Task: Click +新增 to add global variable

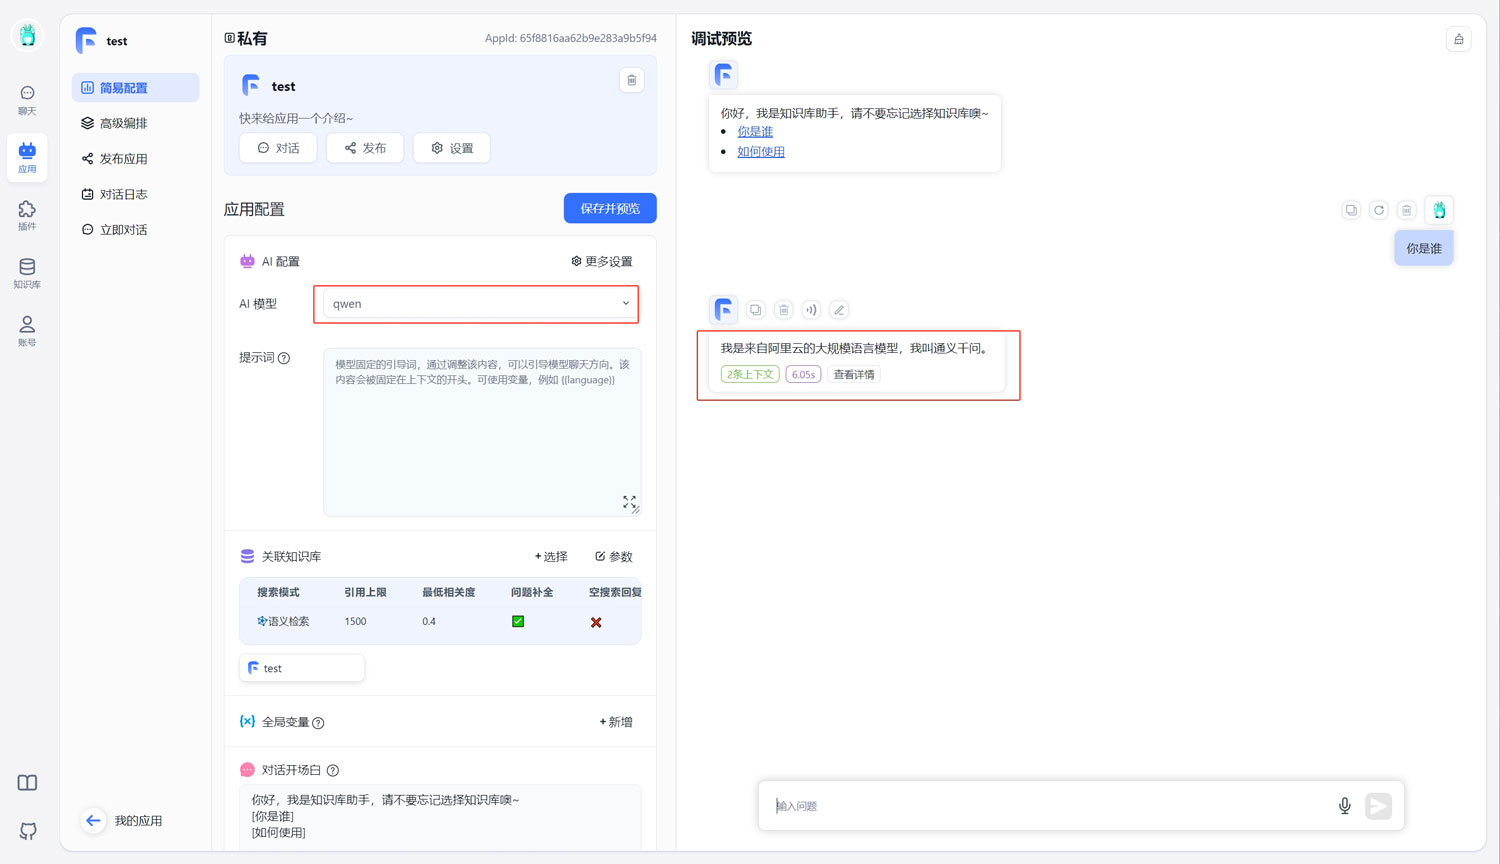Action: [x=616, y=722]
